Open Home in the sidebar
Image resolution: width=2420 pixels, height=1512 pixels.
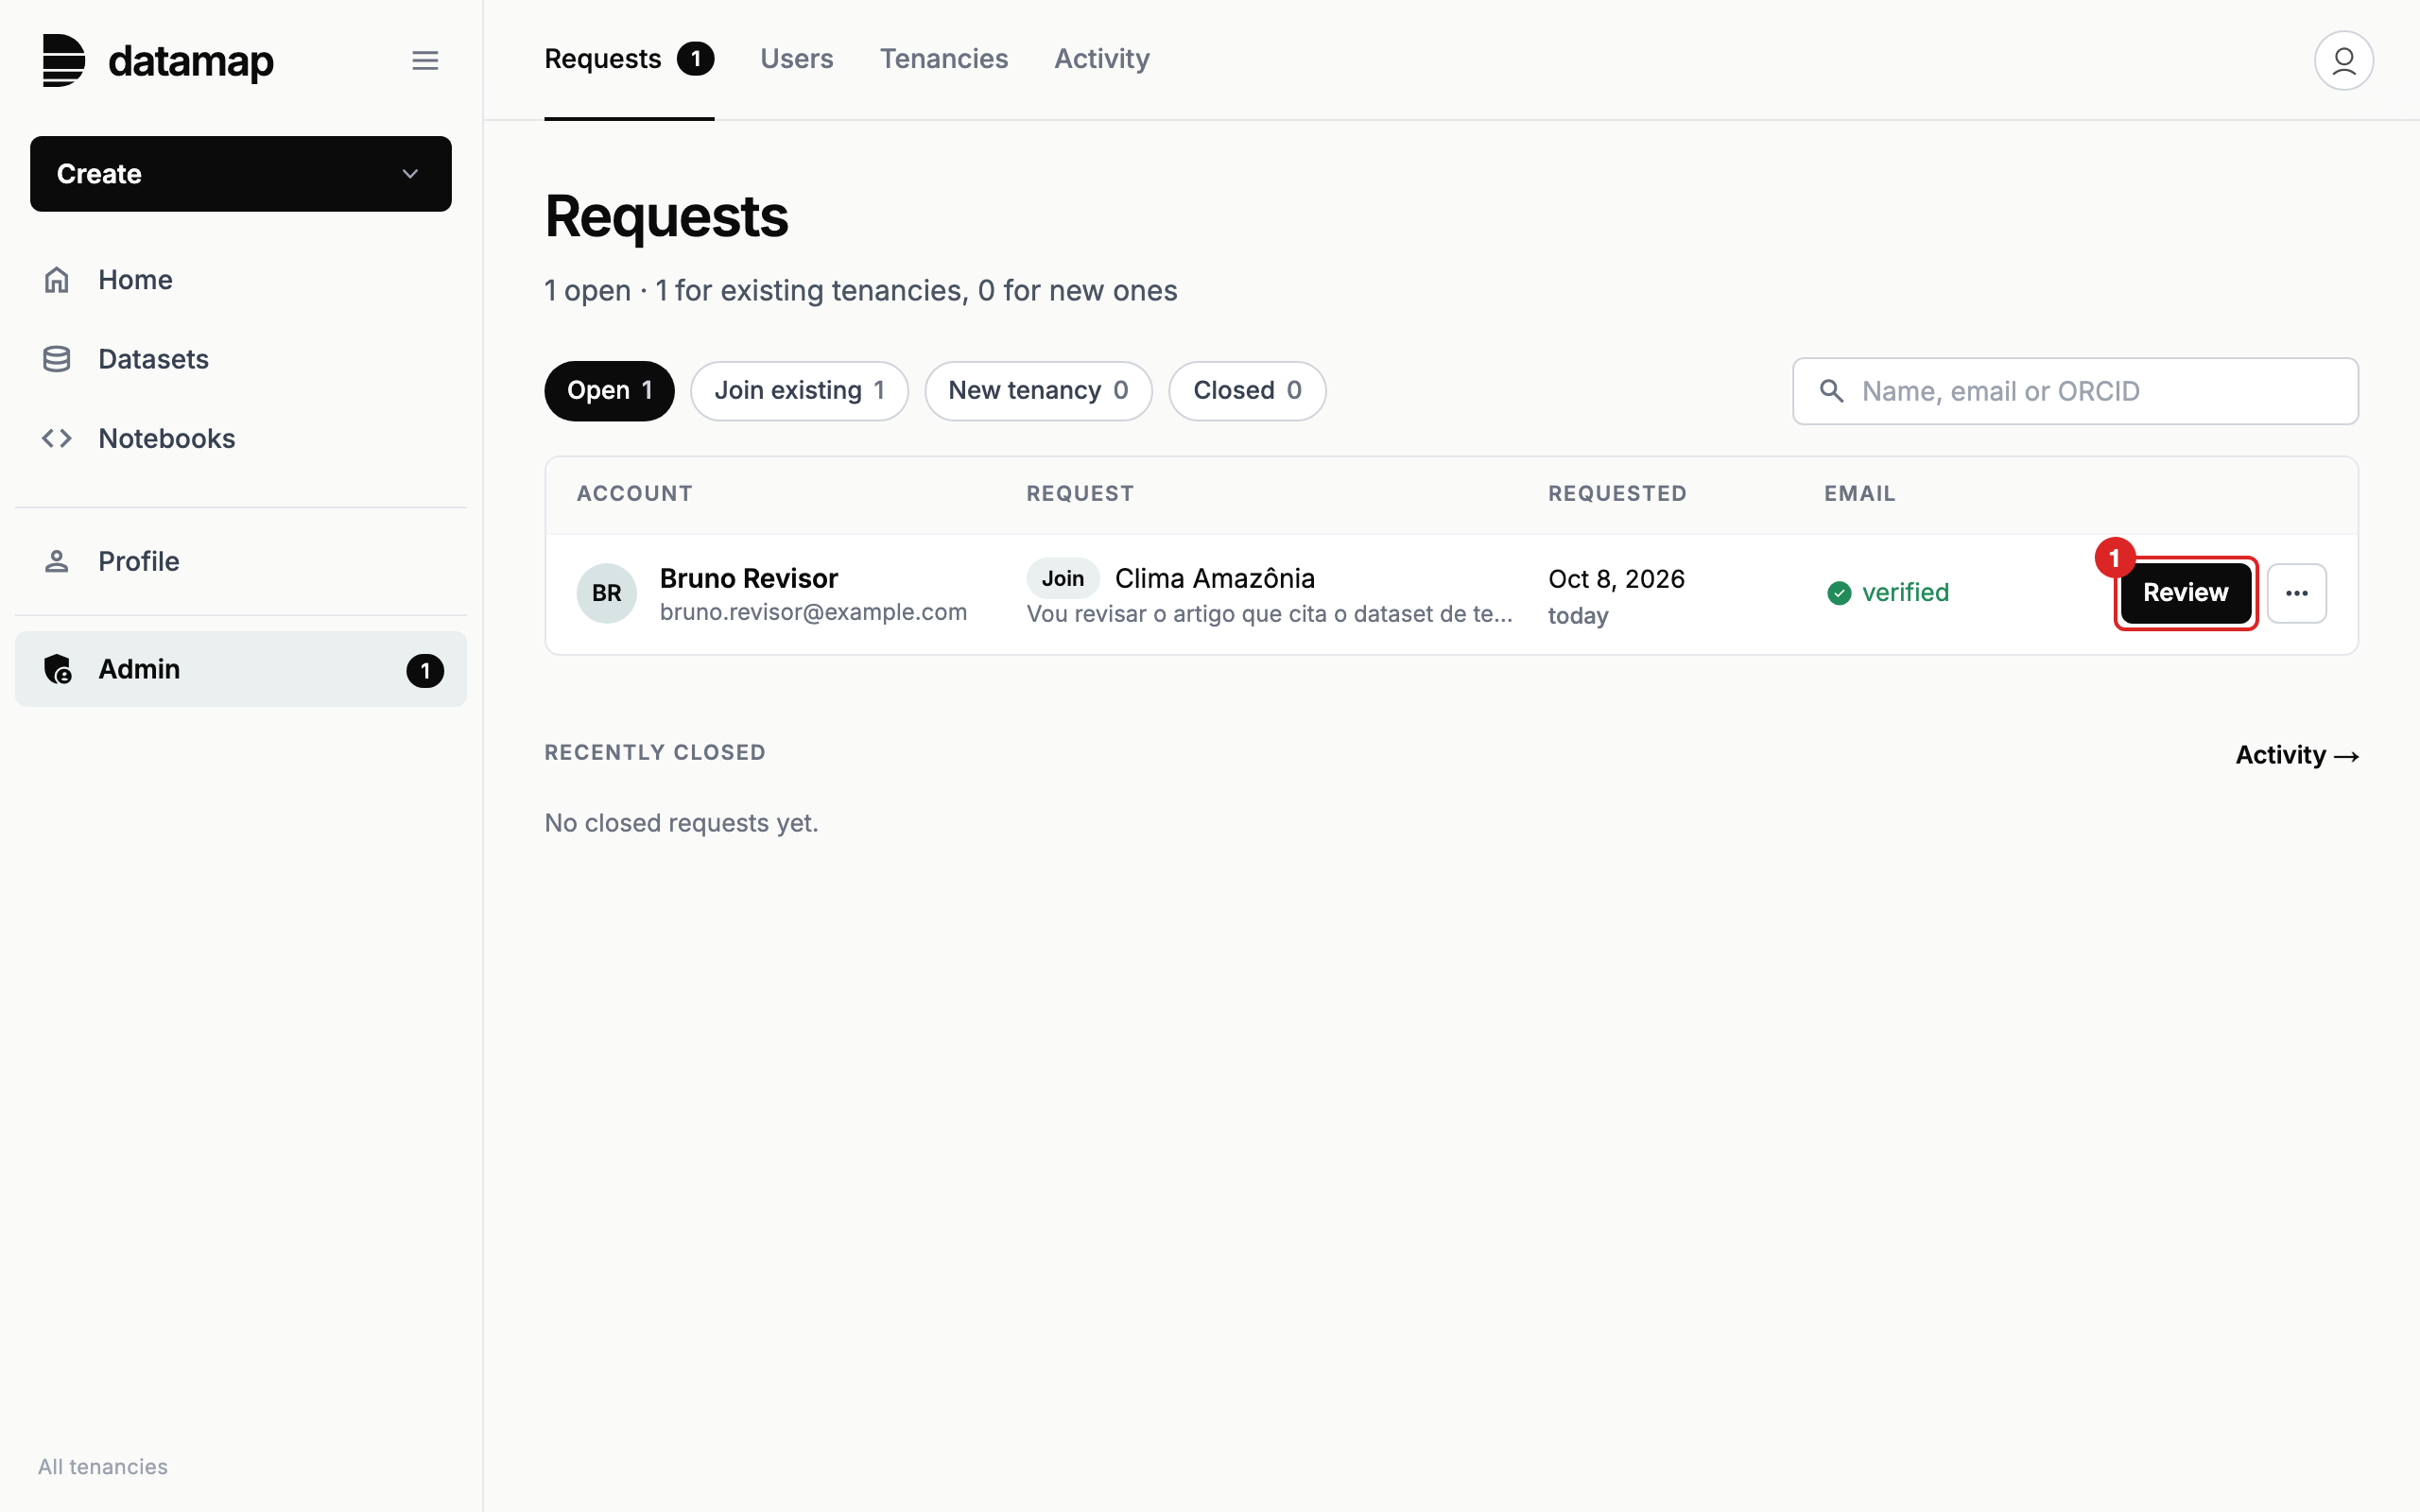click(241, 280)
